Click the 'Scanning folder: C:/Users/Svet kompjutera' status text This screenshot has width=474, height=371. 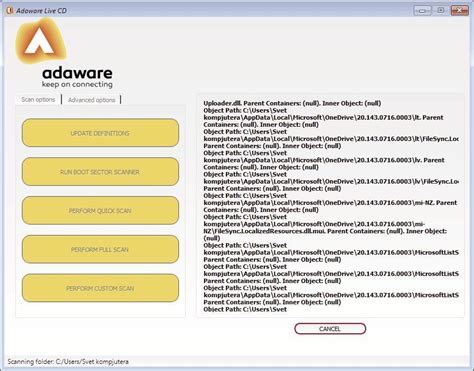[68, 362]
